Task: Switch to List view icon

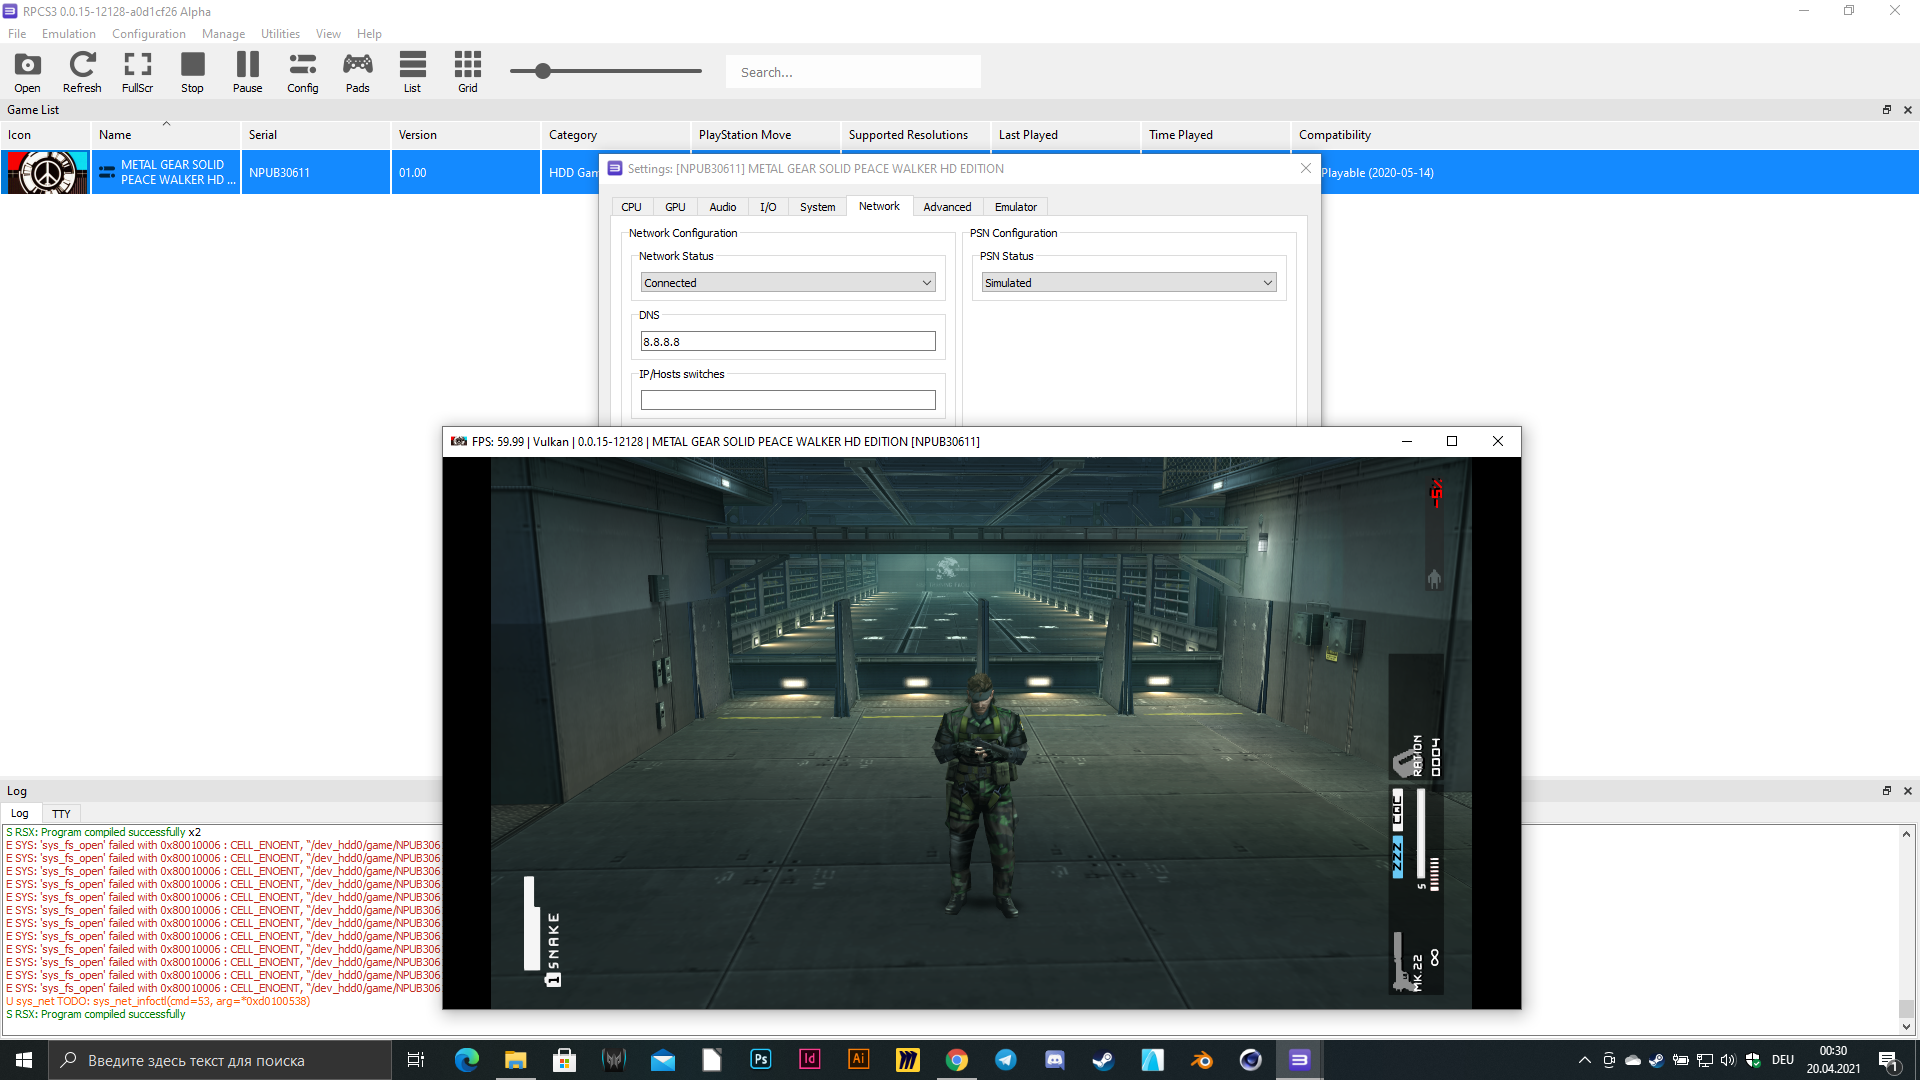Action: click(412, 72)
